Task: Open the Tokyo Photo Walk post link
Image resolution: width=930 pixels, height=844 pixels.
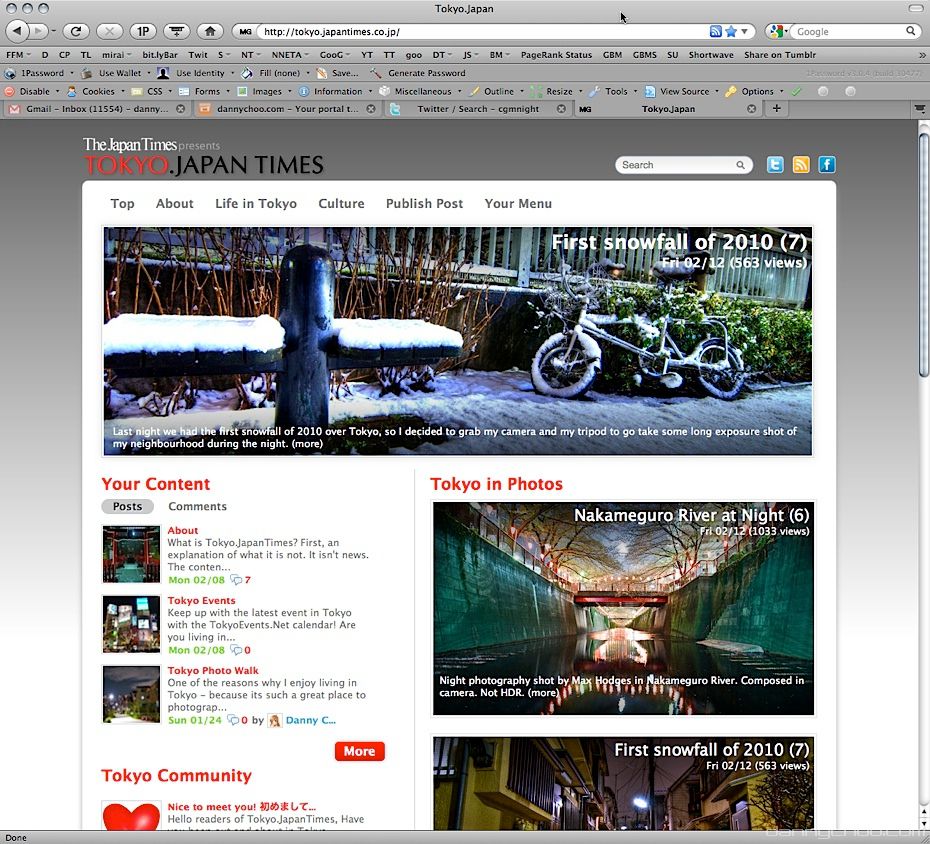Action: pos(213,671)
